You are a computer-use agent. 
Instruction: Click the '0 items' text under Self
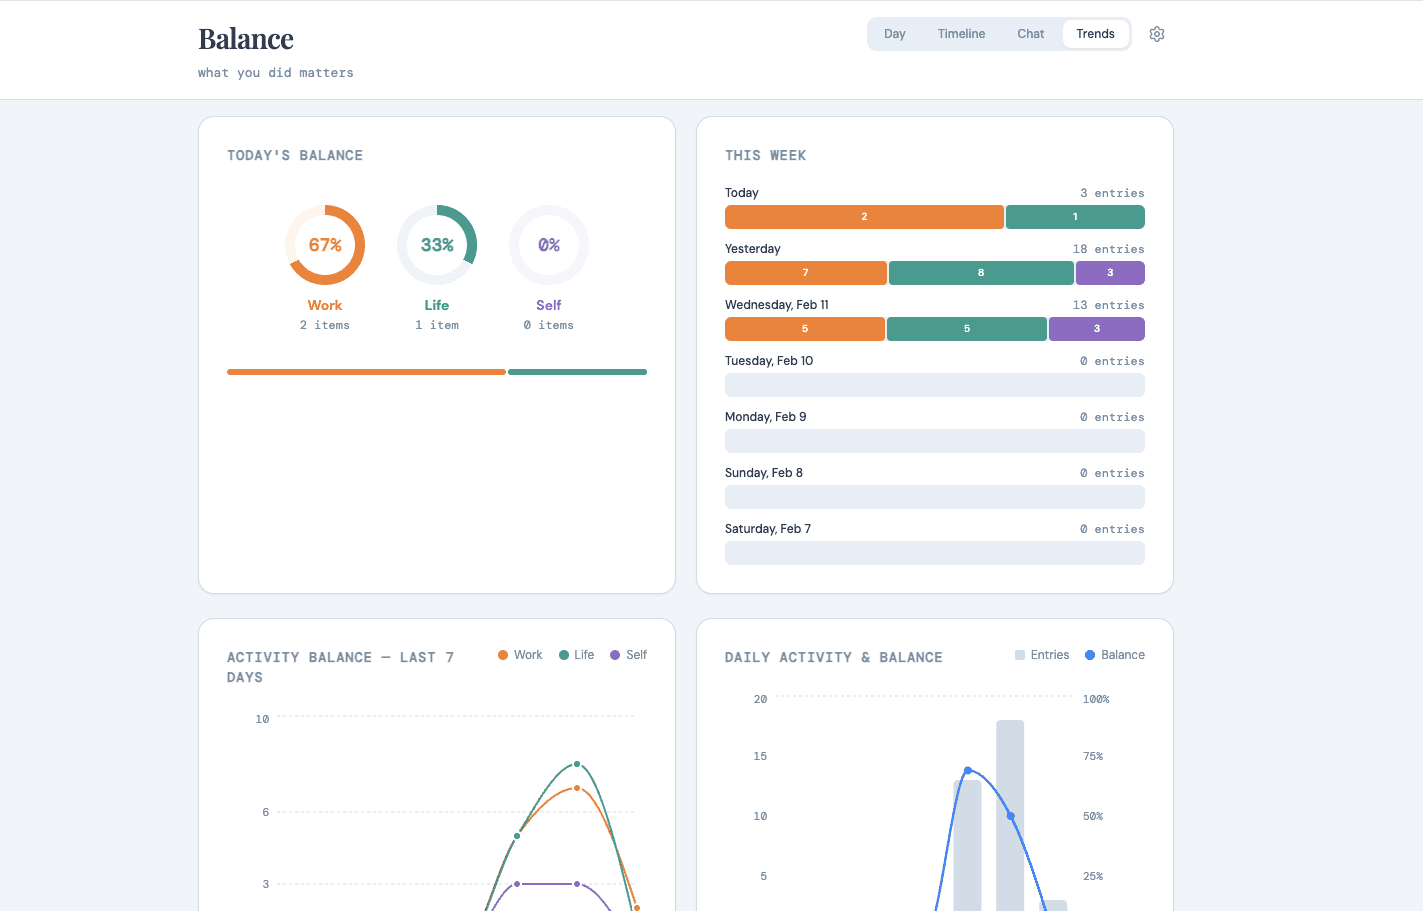(549, 325)
